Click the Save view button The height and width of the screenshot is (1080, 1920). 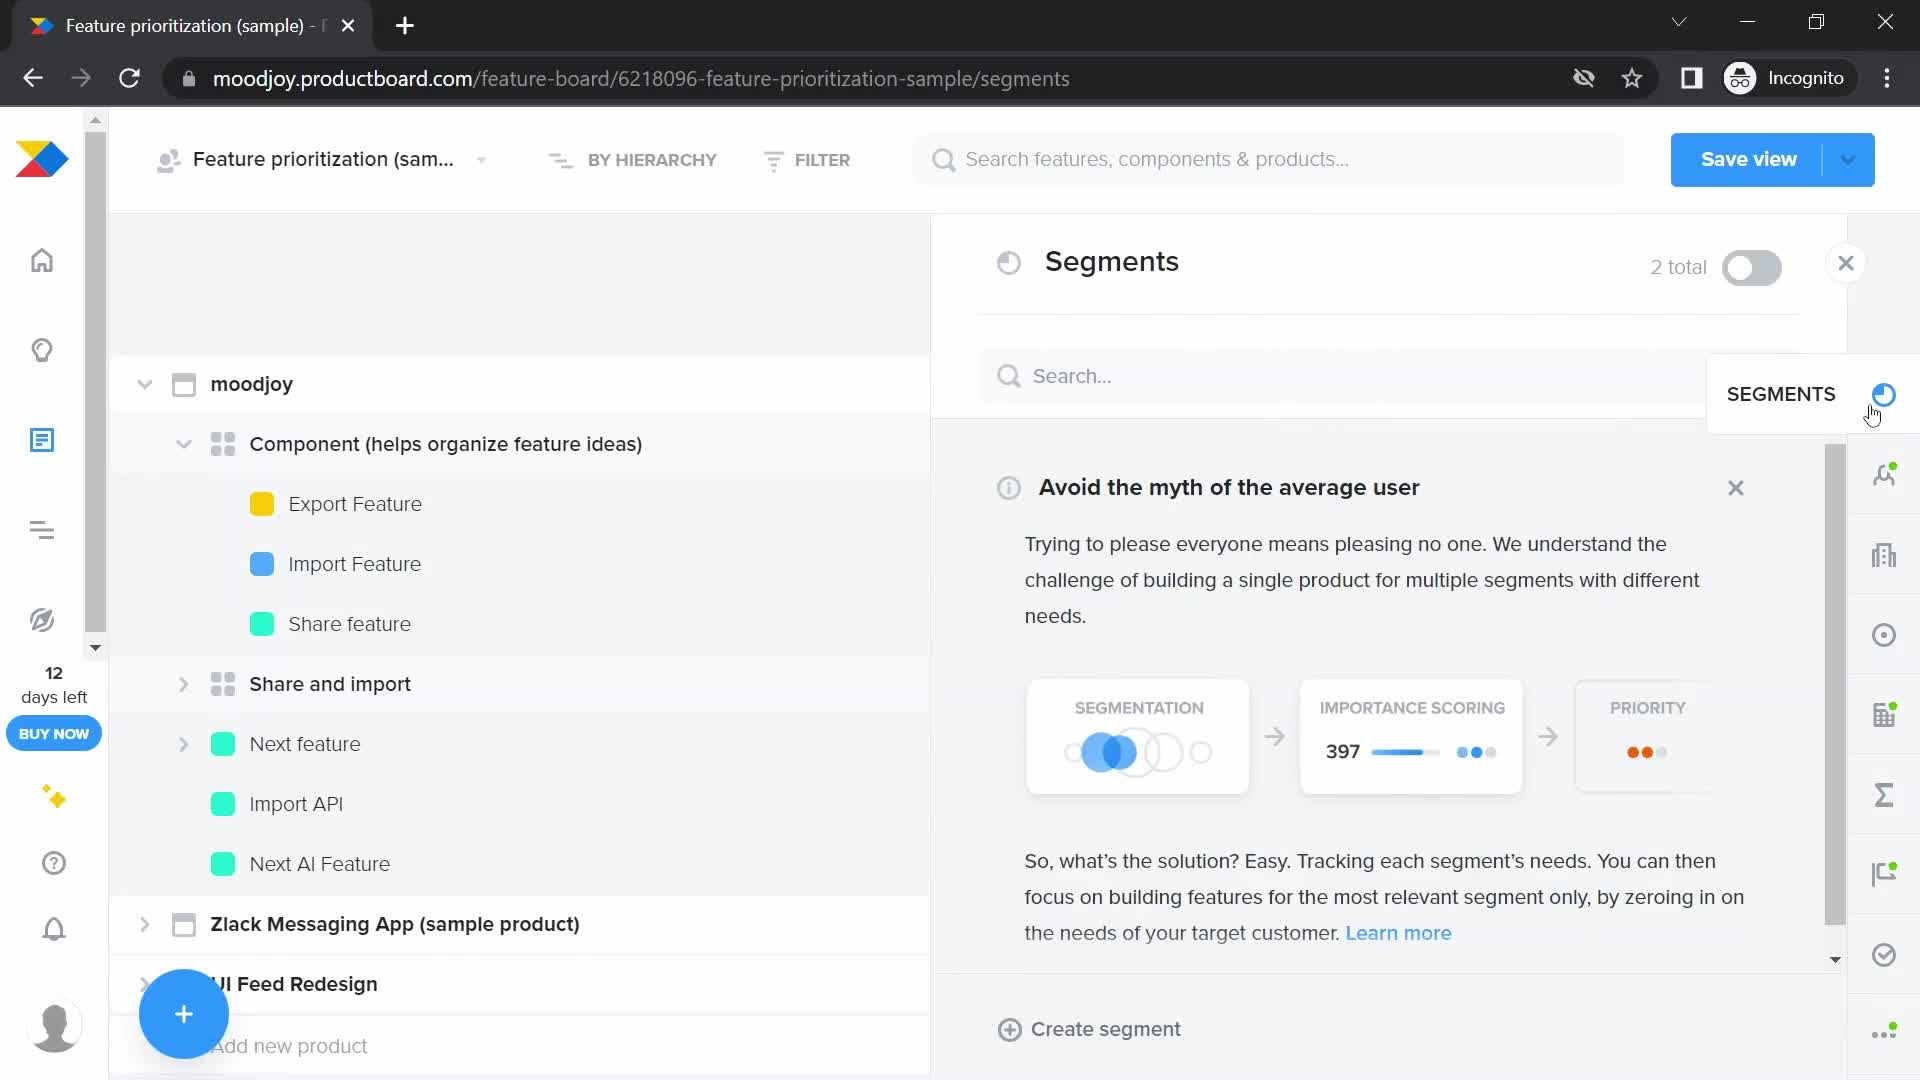click(1748, 160)
